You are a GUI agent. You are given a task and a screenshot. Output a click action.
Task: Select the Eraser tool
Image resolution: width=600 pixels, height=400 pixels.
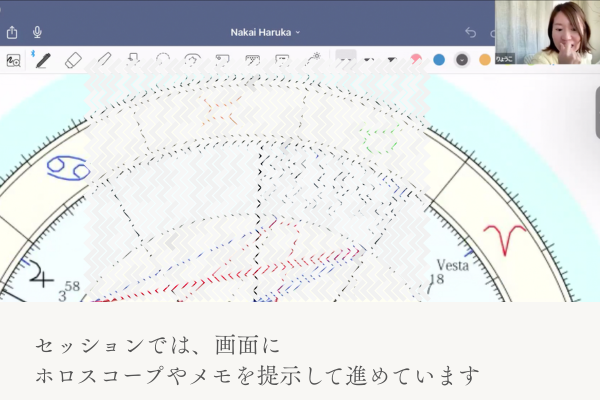[x=73, y=60]
